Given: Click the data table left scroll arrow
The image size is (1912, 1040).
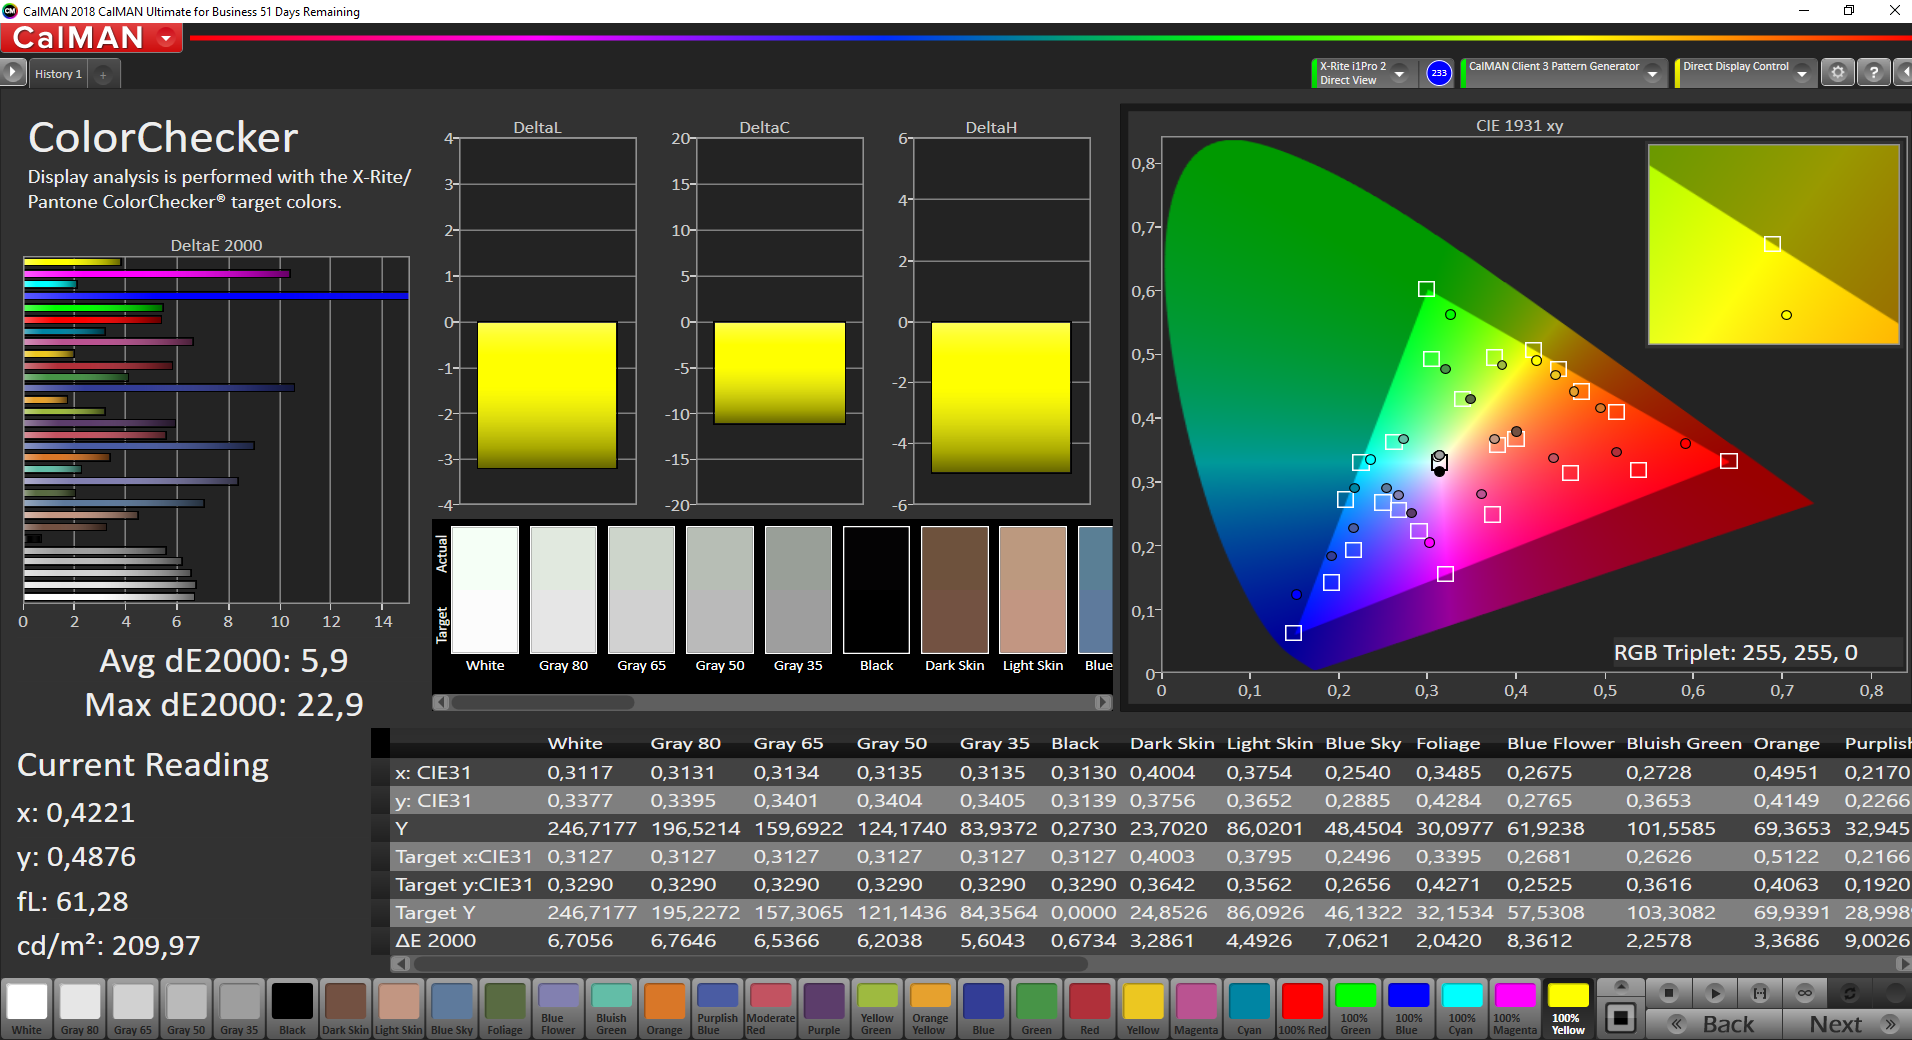Looking at the screenshot, I should [x=401, y=964].
